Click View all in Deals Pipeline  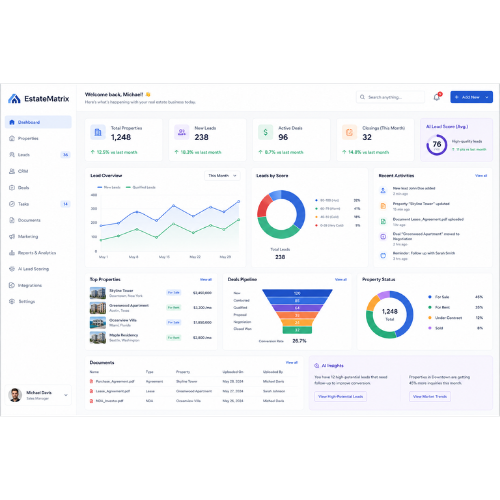[341, 279]
